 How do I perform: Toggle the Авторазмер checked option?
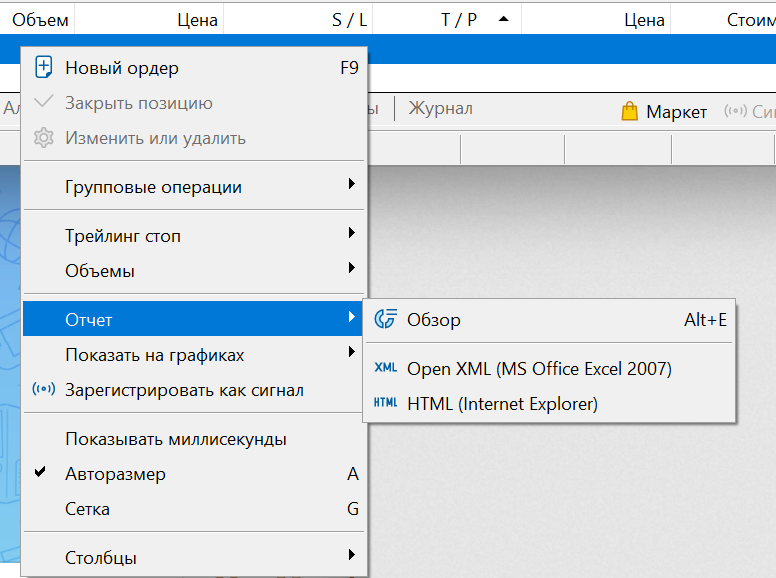pyautogui.click(x=195, y=474)
